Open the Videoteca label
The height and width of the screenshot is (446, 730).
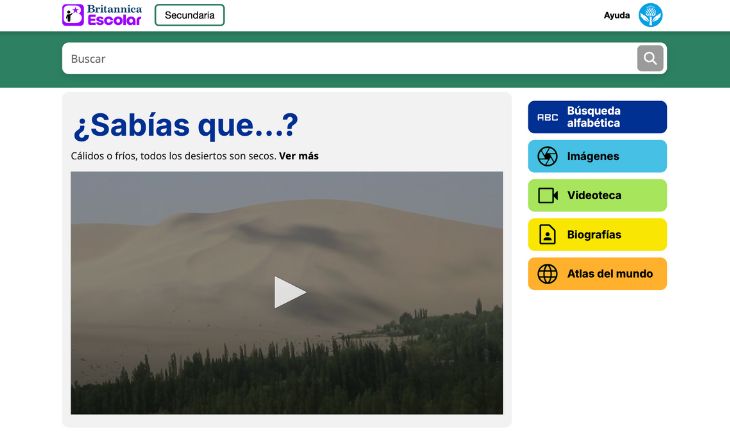coord(594,195)
